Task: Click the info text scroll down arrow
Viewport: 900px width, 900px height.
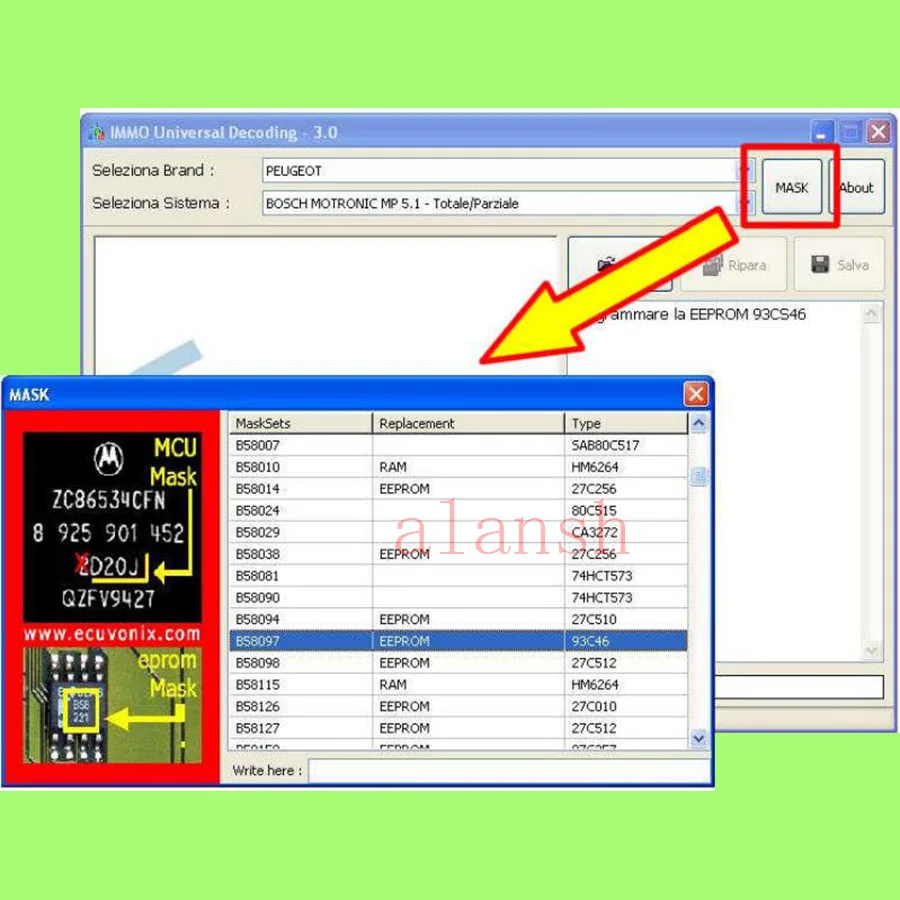Action: [x=871, y=650]
